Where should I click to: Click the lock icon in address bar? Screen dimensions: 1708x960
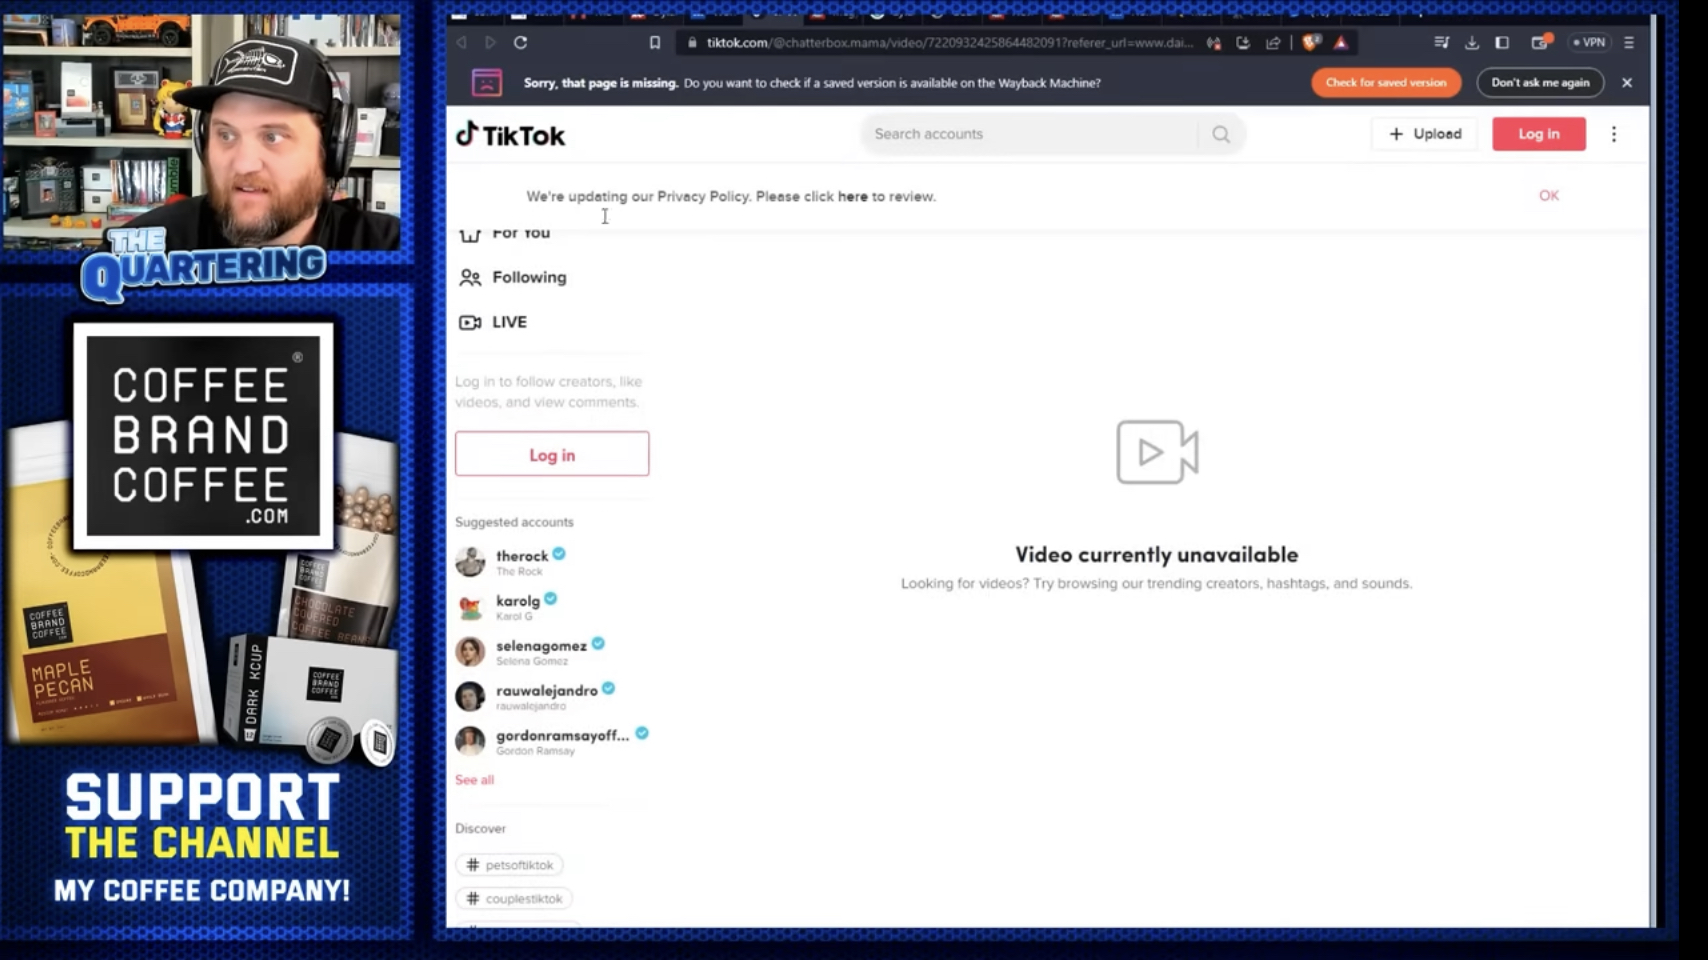pos(692,43)
